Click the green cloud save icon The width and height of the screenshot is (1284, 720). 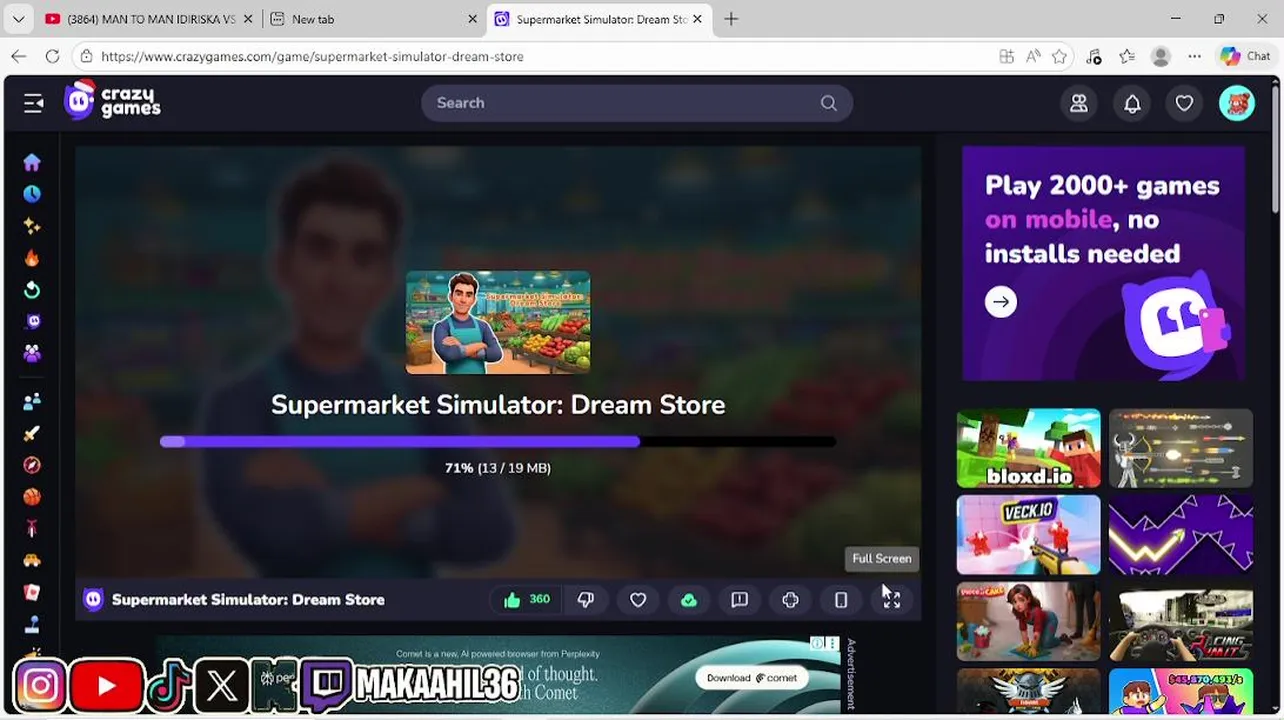[x=689, y=600]
